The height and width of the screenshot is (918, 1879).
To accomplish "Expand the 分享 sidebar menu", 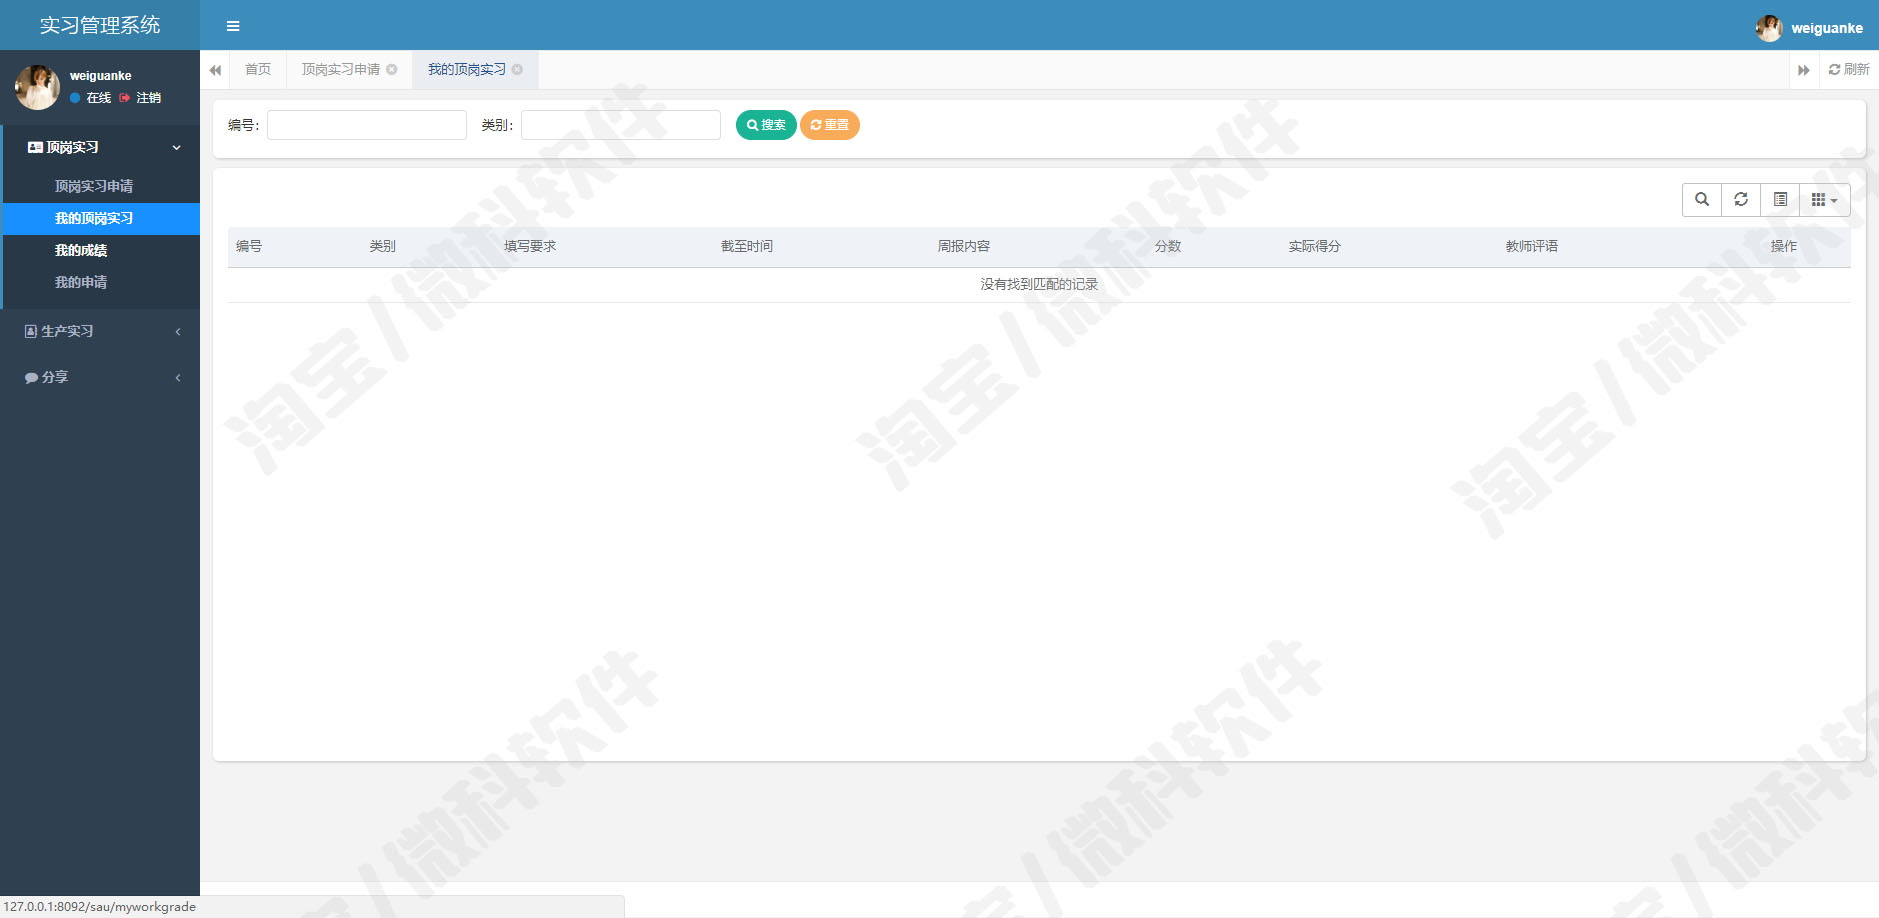I will point(100,377).
